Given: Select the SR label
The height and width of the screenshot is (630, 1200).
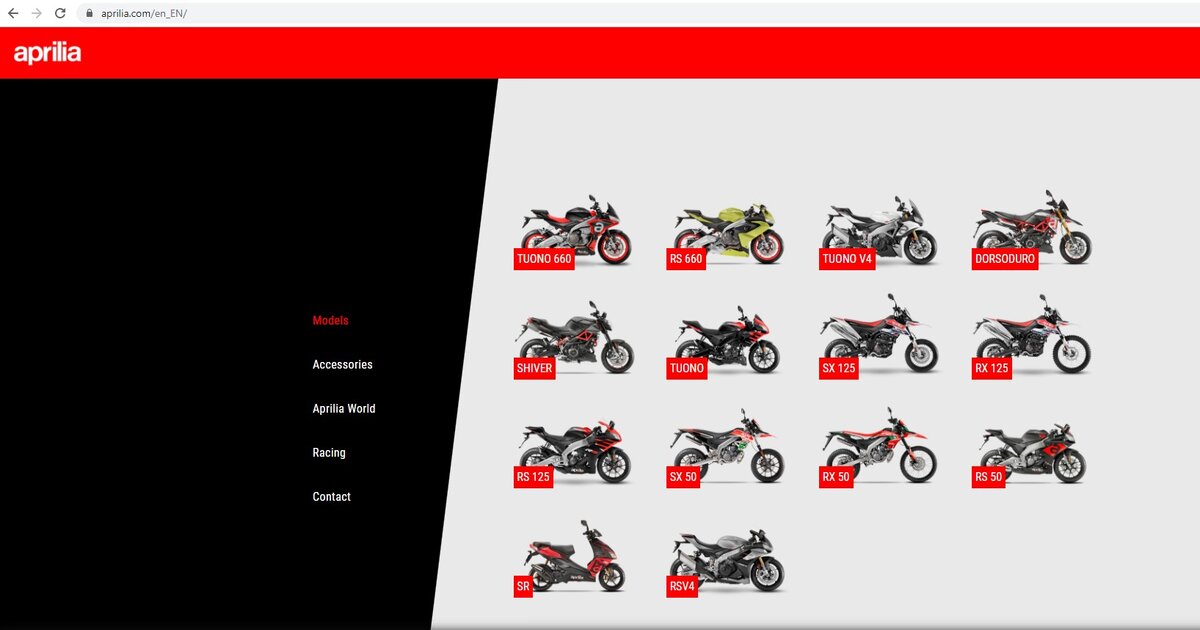Looking at the screenshot, I should 523,586.
